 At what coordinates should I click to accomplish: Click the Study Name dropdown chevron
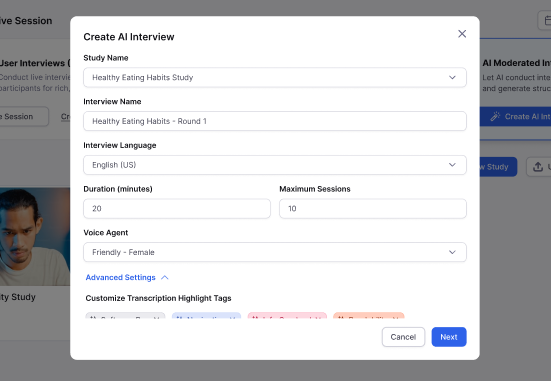(x=452, y=77)
